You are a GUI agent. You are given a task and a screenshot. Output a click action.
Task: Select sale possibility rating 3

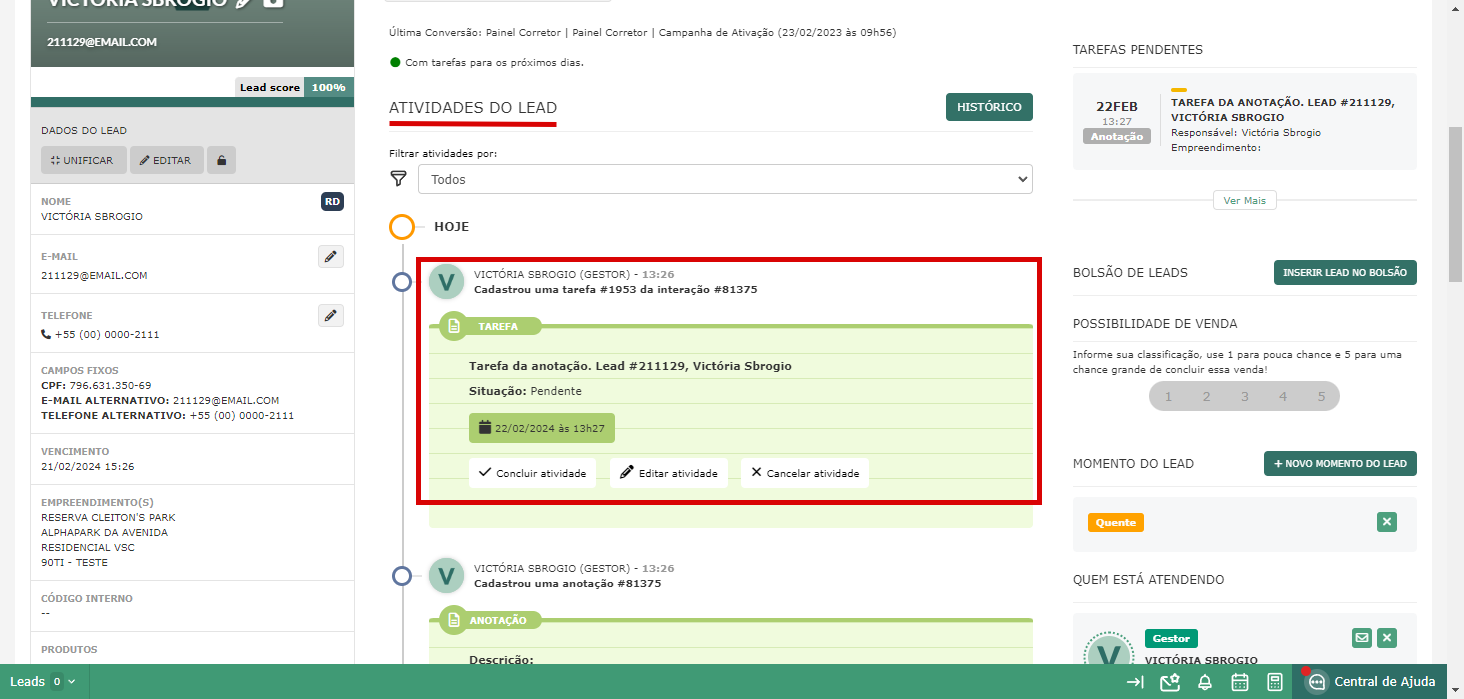click(1245, 397)
